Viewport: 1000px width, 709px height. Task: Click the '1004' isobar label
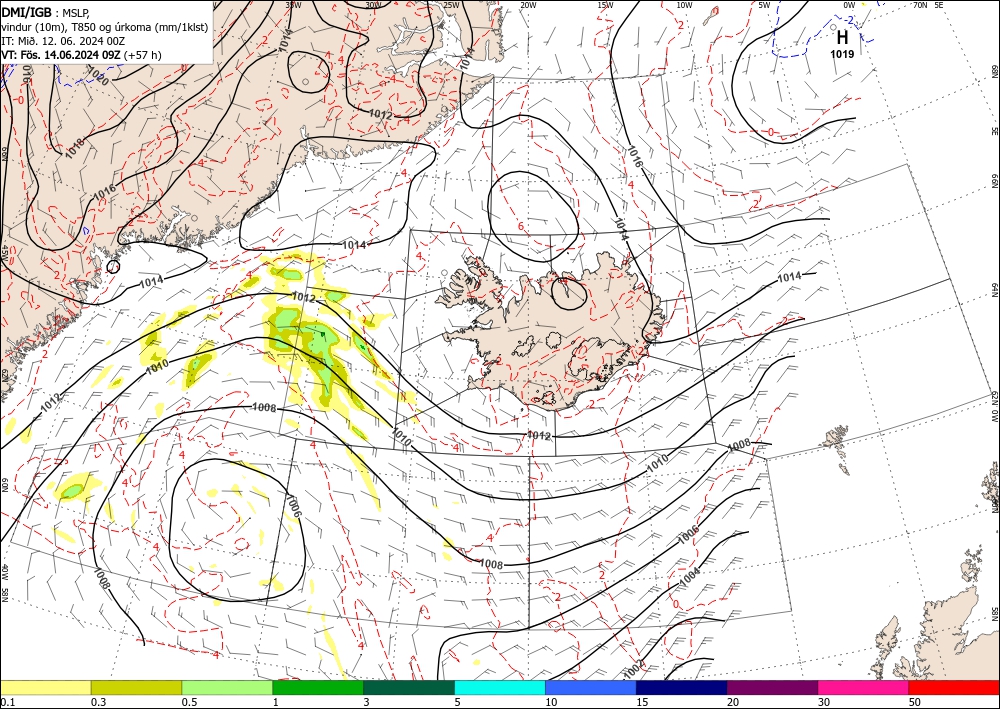[690, 576]
